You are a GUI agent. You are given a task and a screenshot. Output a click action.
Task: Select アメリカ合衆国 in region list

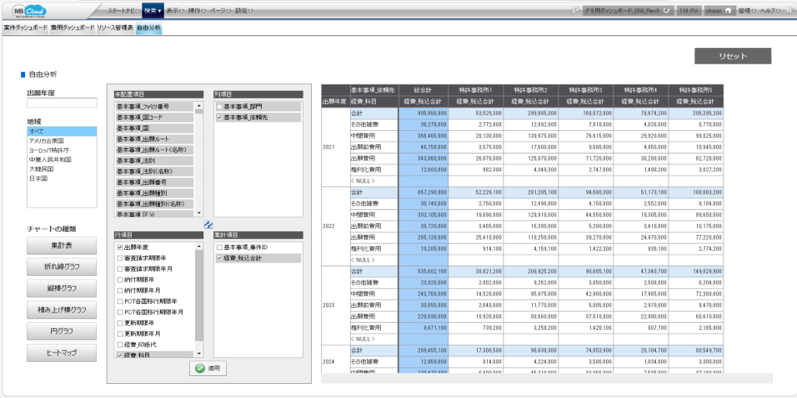pyautogui.click(x=62, y=141)
